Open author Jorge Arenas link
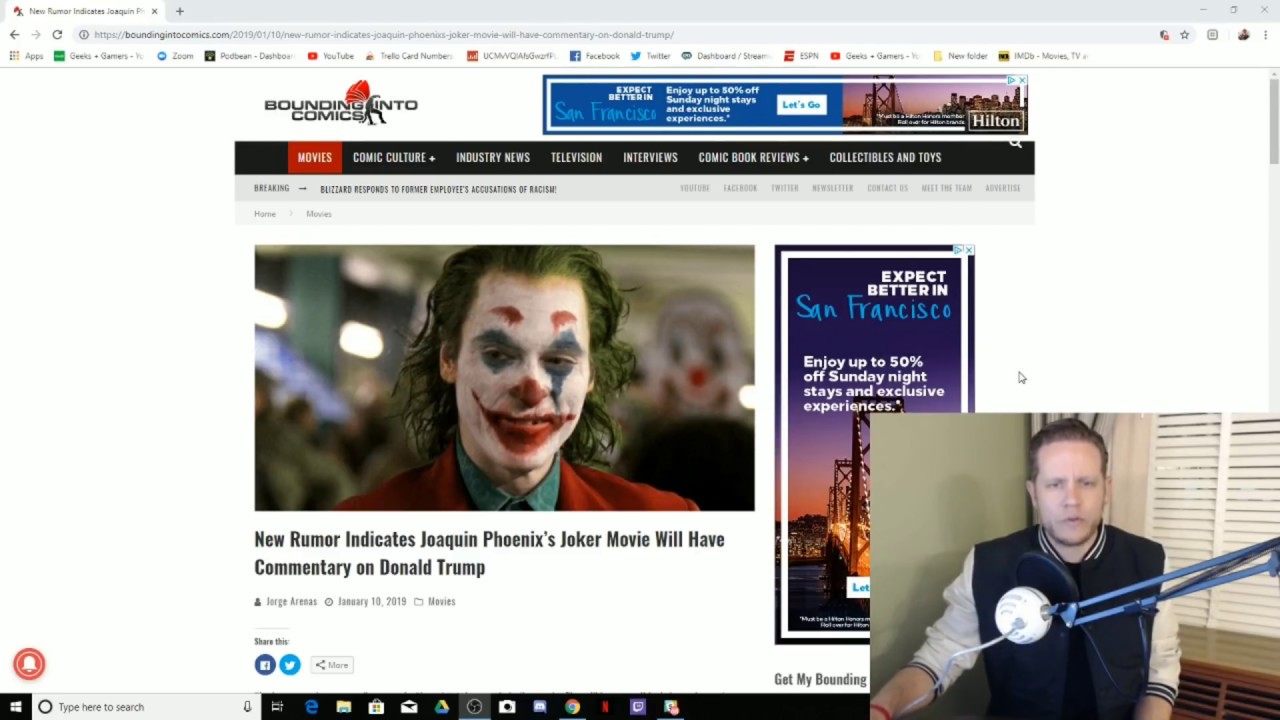 tap(291, 601)
